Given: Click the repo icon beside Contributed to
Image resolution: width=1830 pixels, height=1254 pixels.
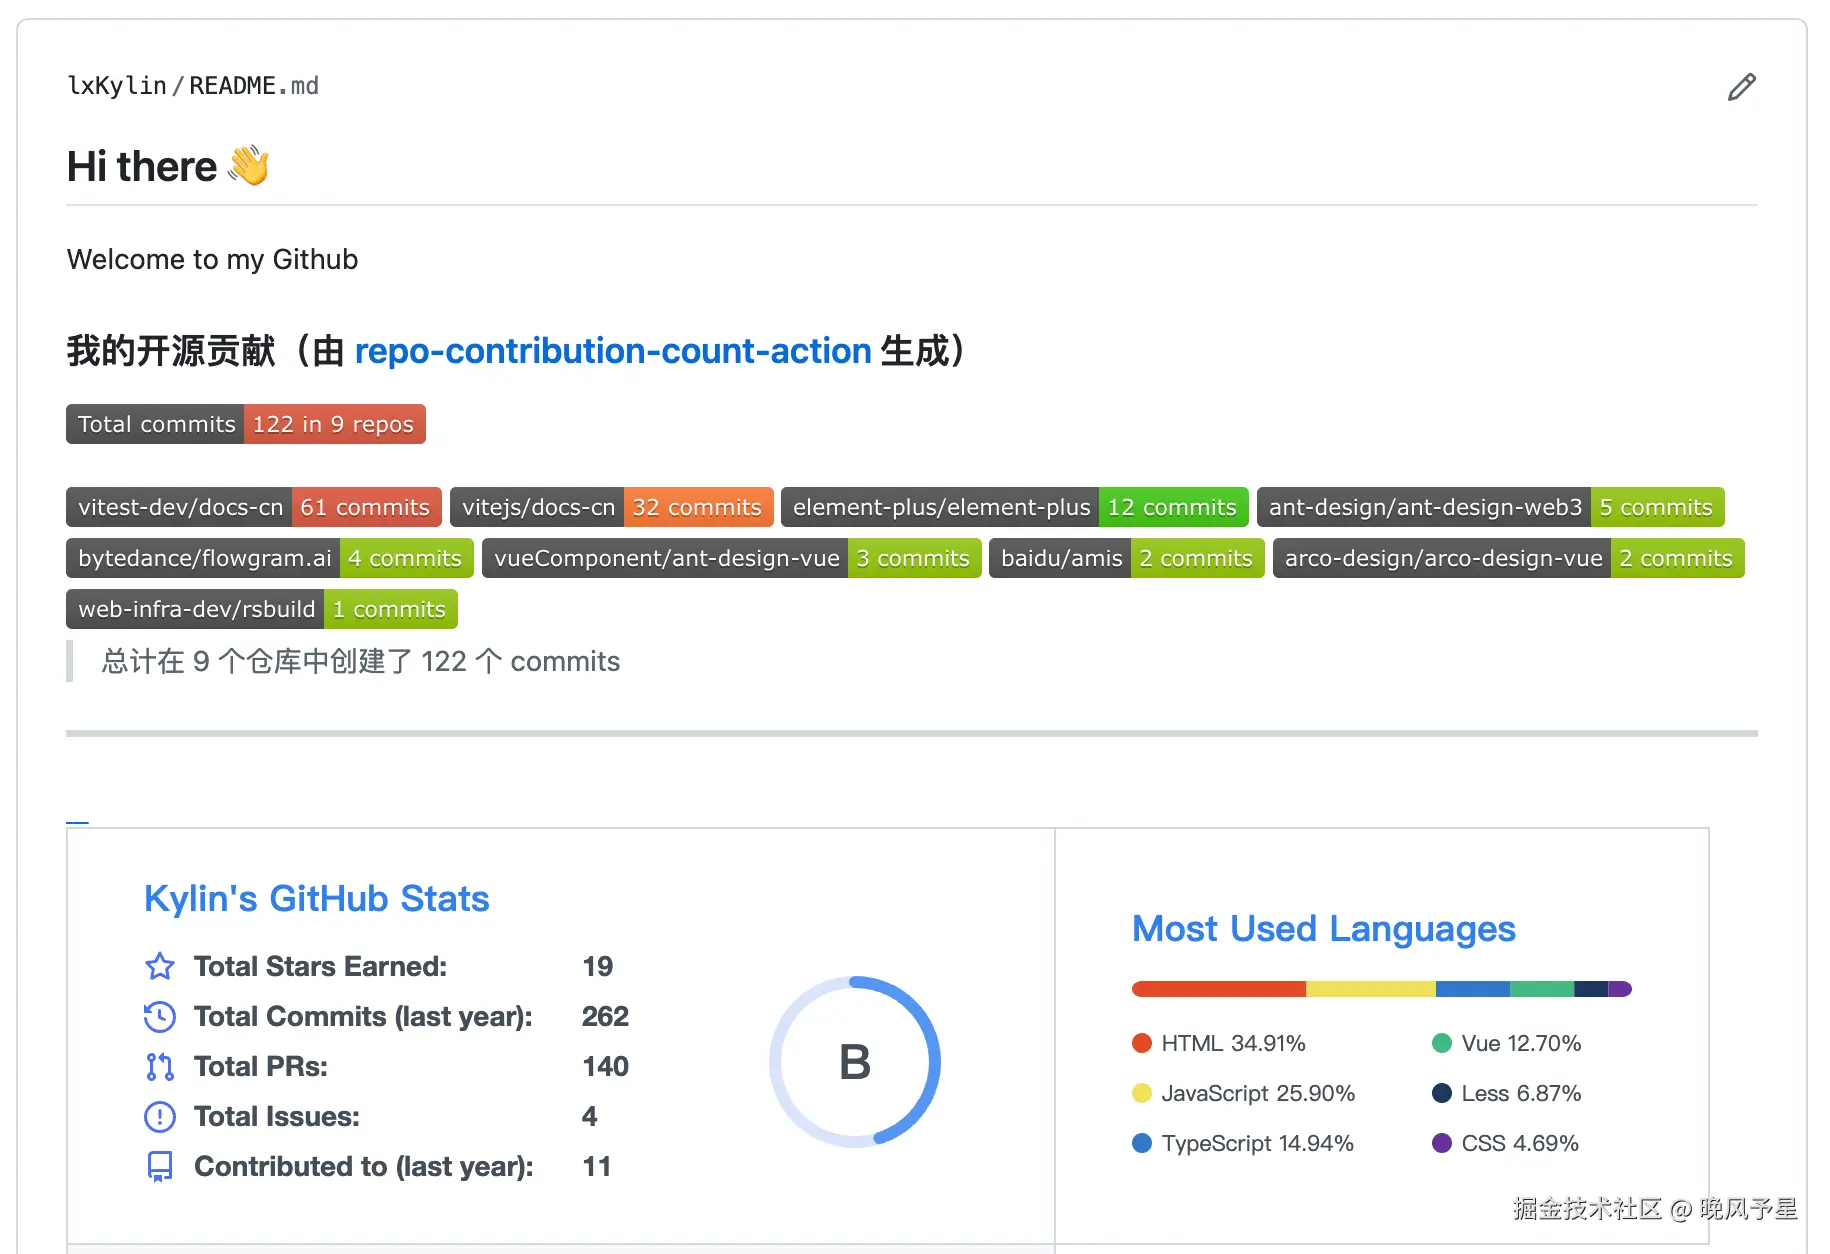Looking at the screenshot, I should (x=160, y=1166).
